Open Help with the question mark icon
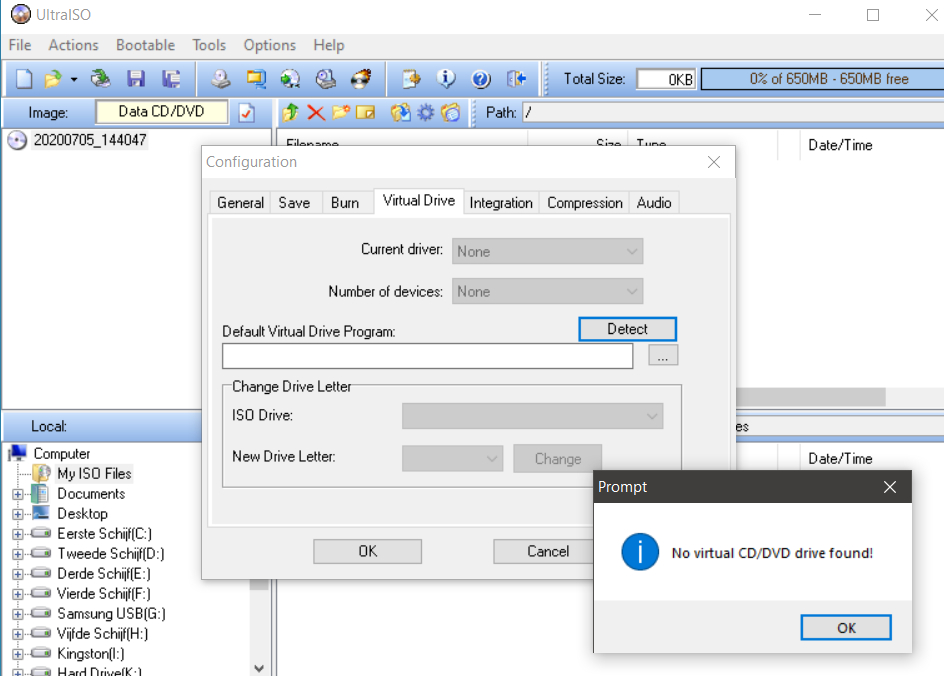This screenshot has height=676, width=944. [x=481, y=79]
